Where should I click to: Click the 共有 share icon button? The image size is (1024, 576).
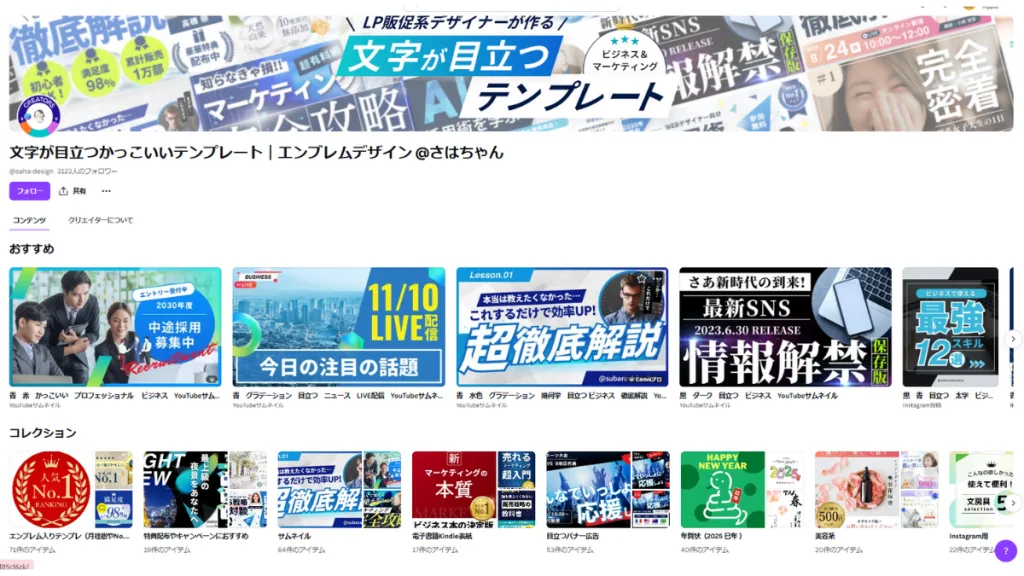pos(72,191)
